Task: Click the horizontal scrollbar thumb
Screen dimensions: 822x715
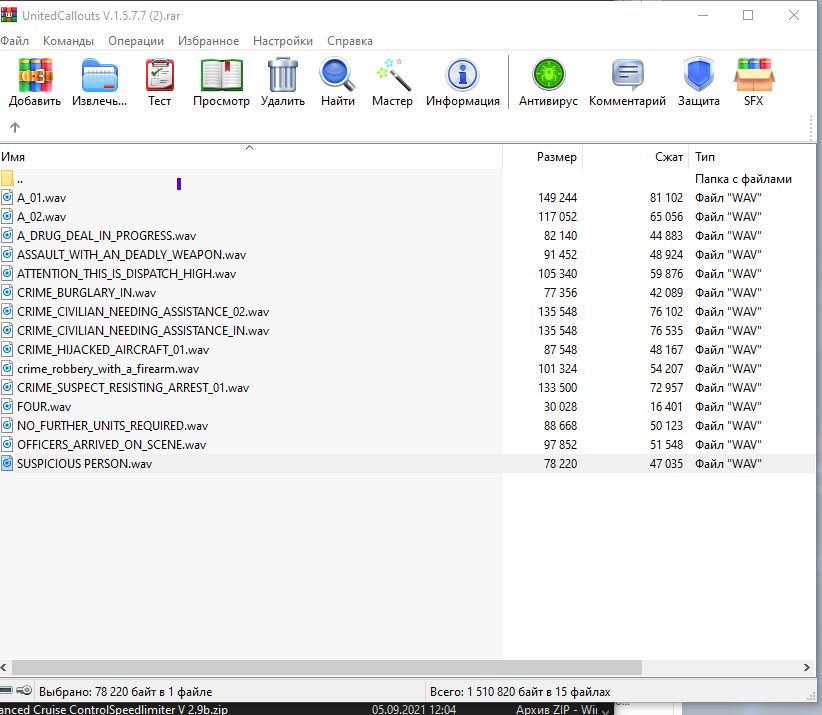Action: click(327, 667)
